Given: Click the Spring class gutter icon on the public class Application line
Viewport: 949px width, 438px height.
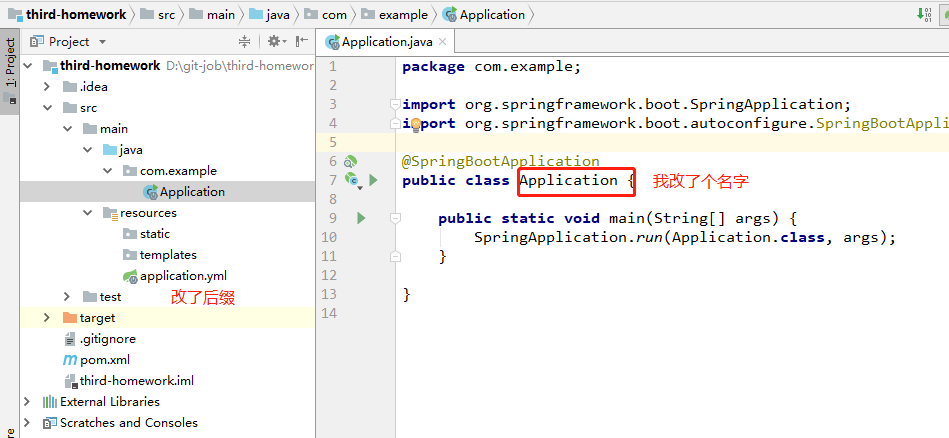Looking at the screenshot, I should (x=352, y=180).
